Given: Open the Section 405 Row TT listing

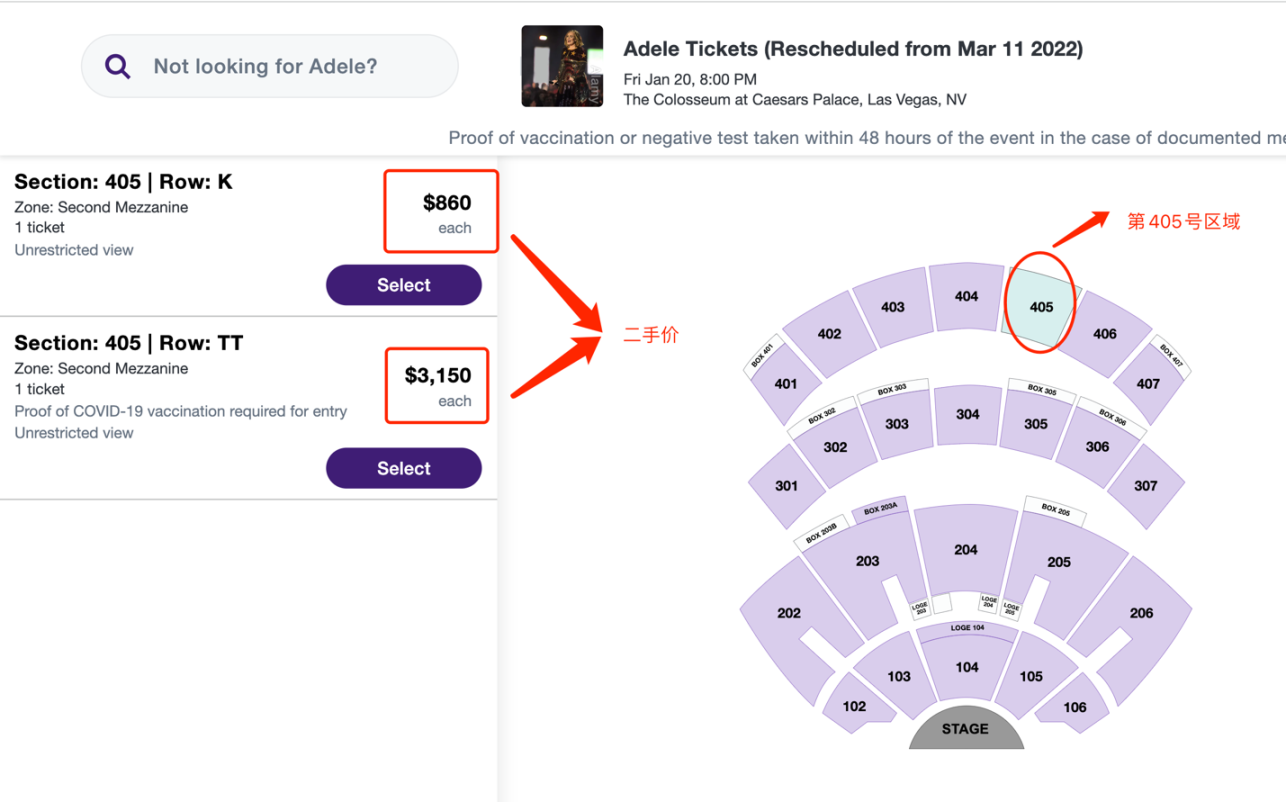Looking at the screenshot, I should pyautogui.click(x=128, y=343).
